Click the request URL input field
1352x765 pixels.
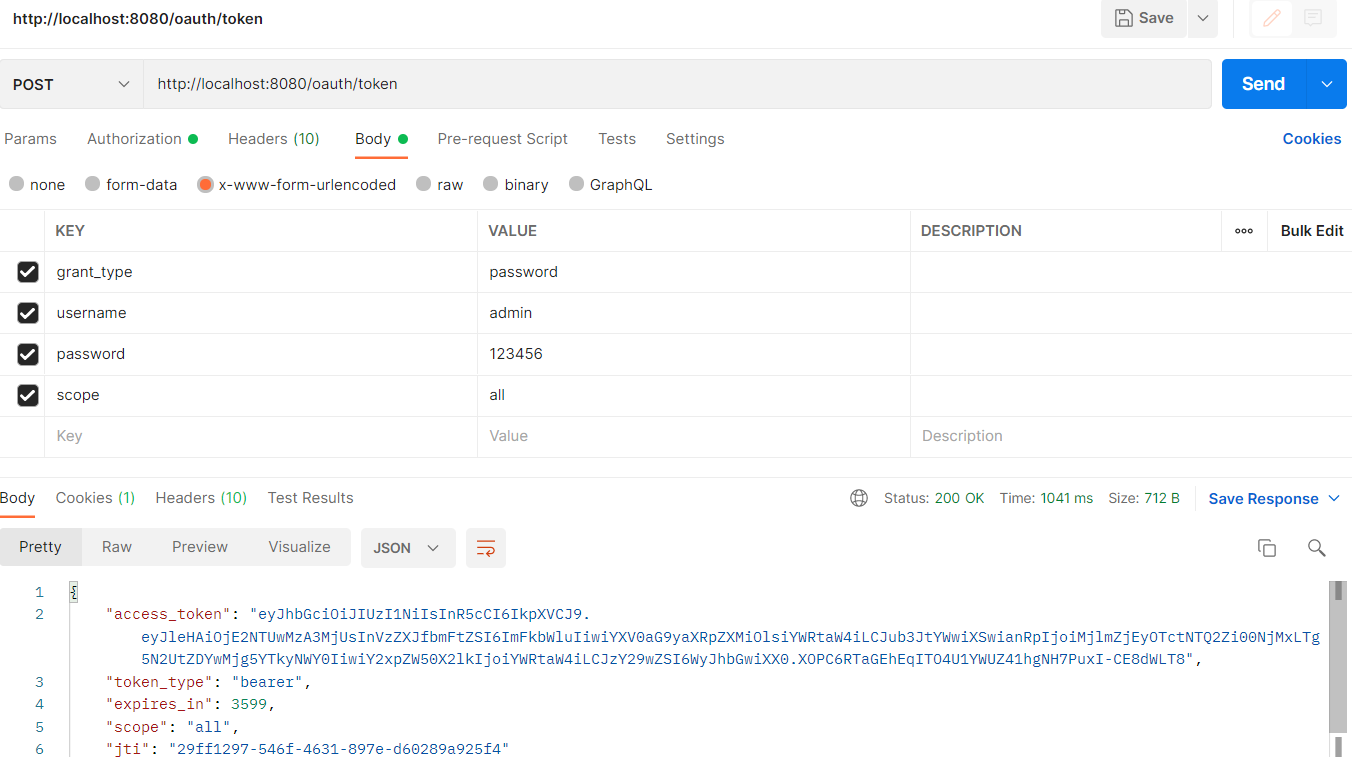click(x=600, y=84)
